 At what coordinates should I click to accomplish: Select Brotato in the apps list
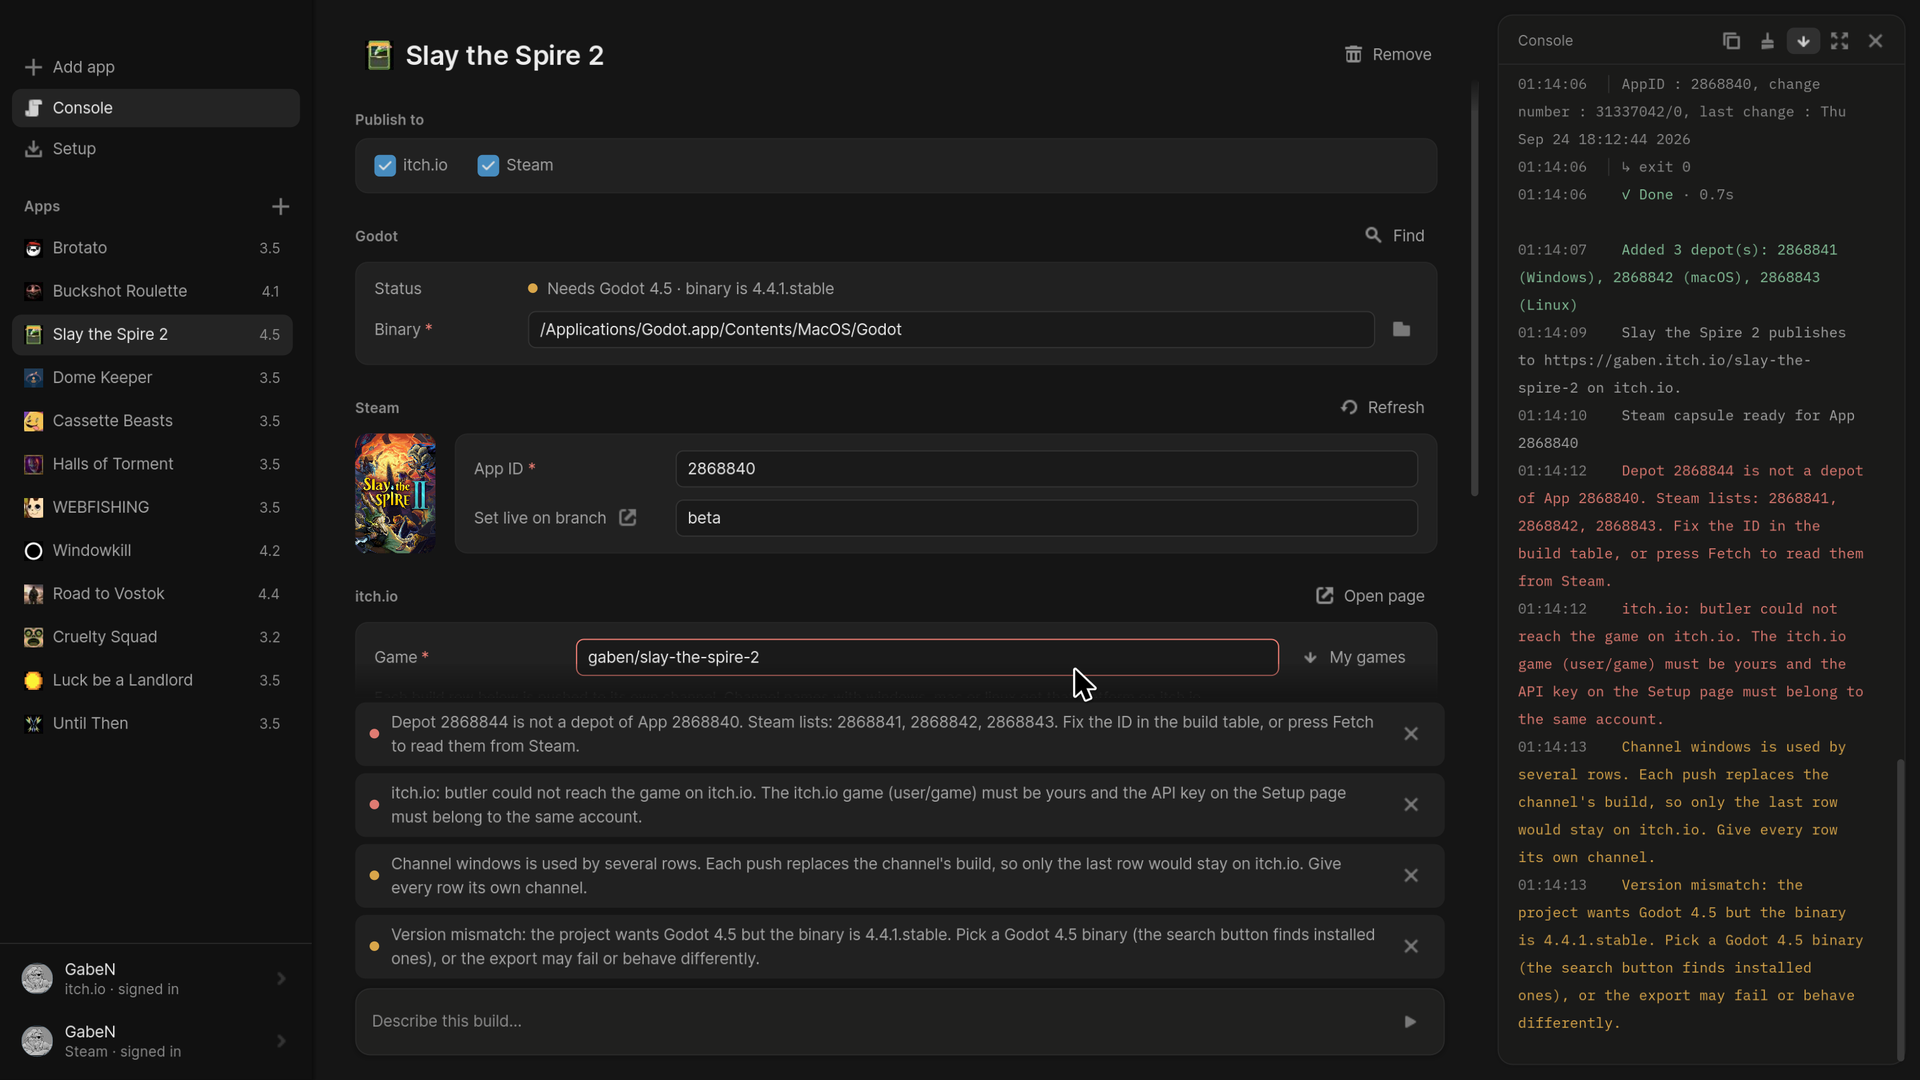[x=152, y=248]
